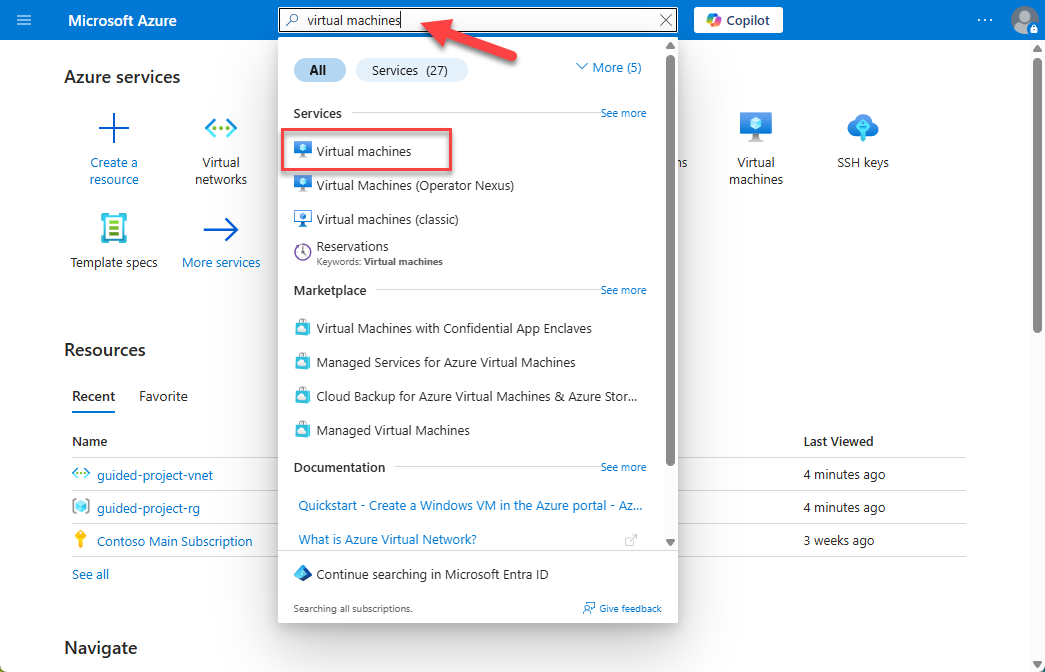Image resolution: width=1045 pixels, height=672 pixels.
Task: Open the user account avatar
Action: click(x=1024, y=20)
